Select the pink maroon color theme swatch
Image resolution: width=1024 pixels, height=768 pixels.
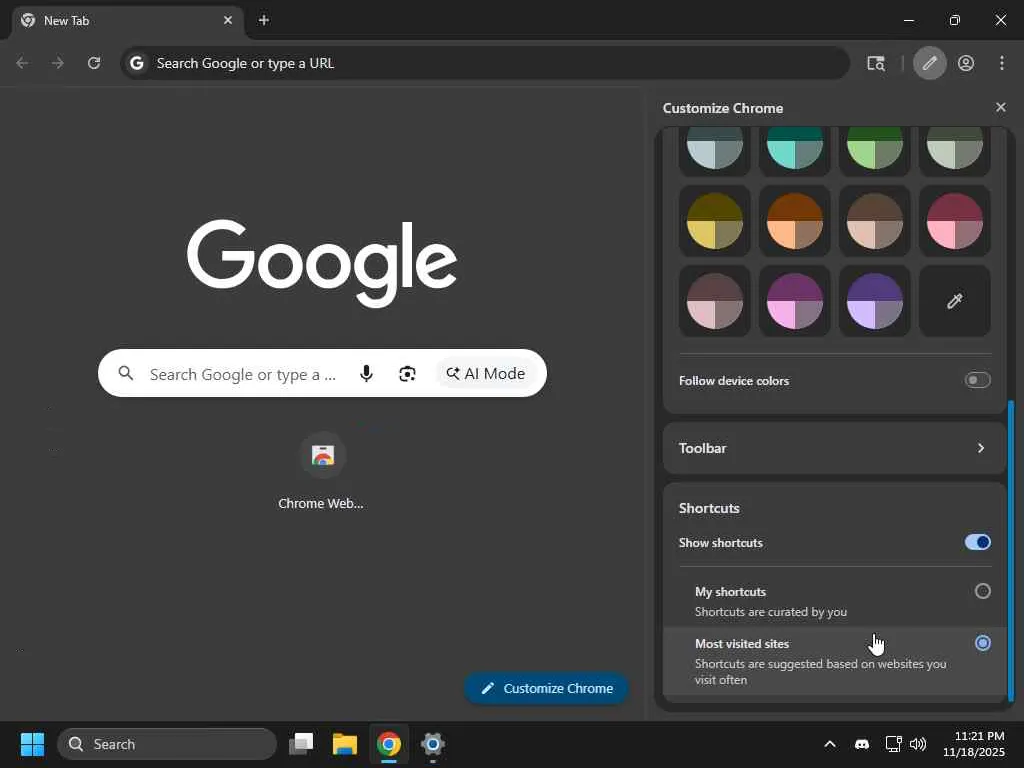click(x=954, y=221)
